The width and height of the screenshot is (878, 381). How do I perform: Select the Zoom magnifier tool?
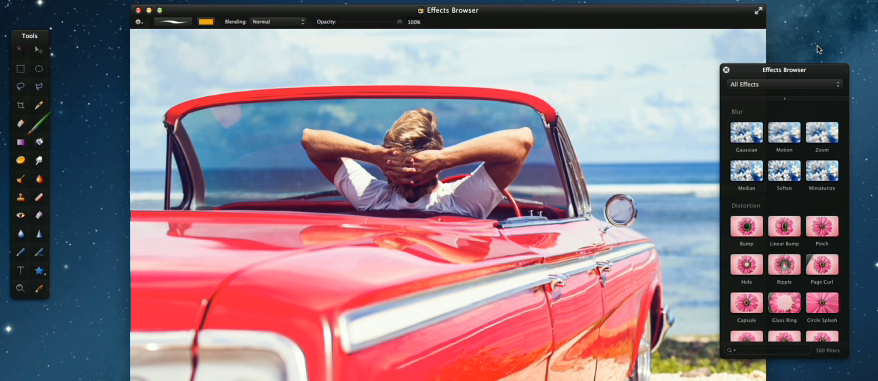tap(20, 288)
